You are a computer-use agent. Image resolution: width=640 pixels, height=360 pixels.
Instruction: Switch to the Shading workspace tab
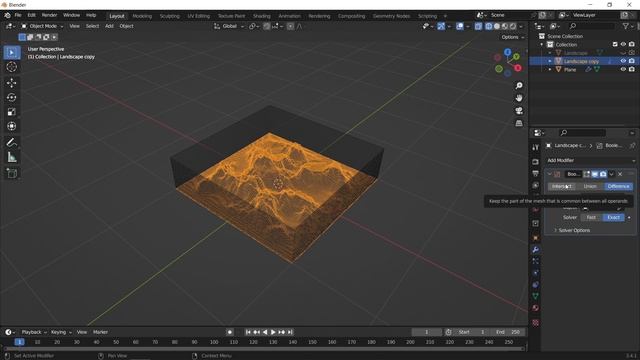(262, 16)
